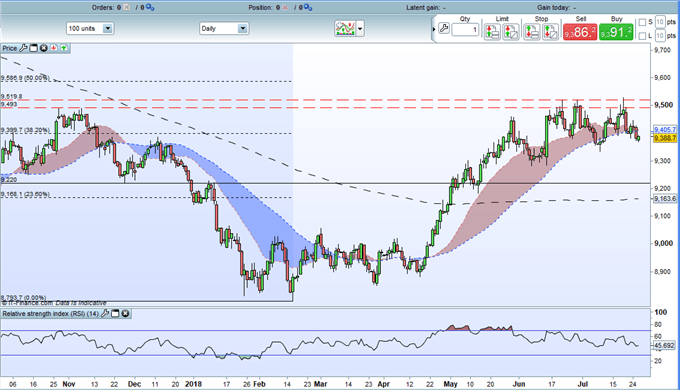This screenshot has height=390, width=680.
Task: Open the indicators chart icon
Action: tap(345, 29)
